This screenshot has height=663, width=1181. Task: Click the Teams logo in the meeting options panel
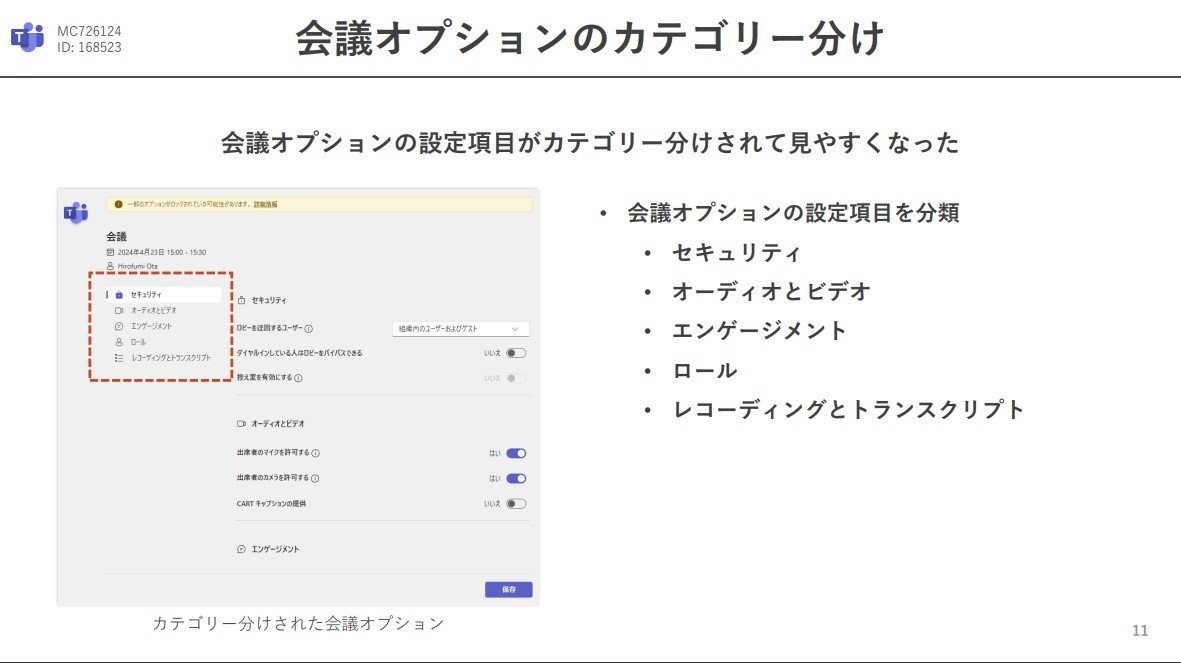click(76, 212)
